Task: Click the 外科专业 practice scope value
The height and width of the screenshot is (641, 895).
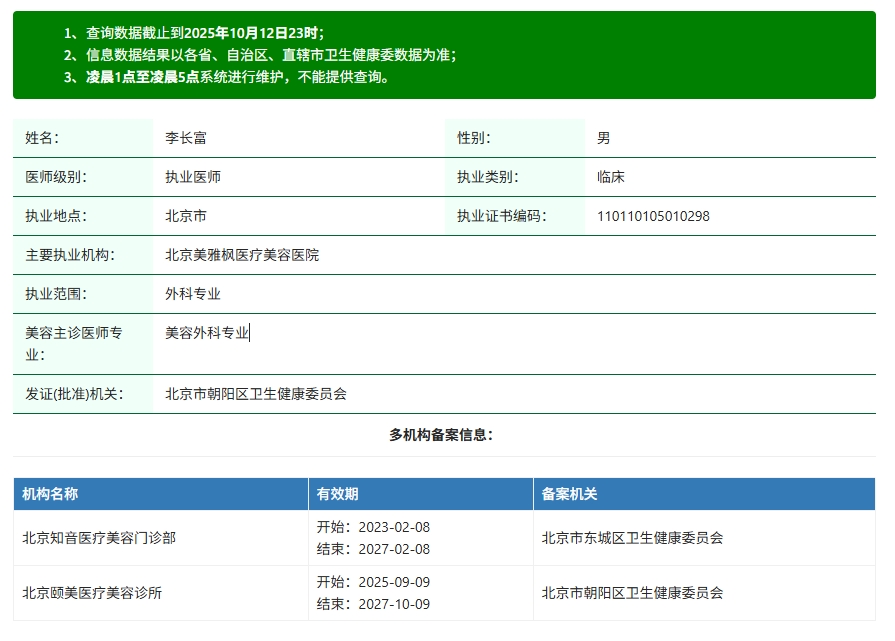Action: coord(193,294)
